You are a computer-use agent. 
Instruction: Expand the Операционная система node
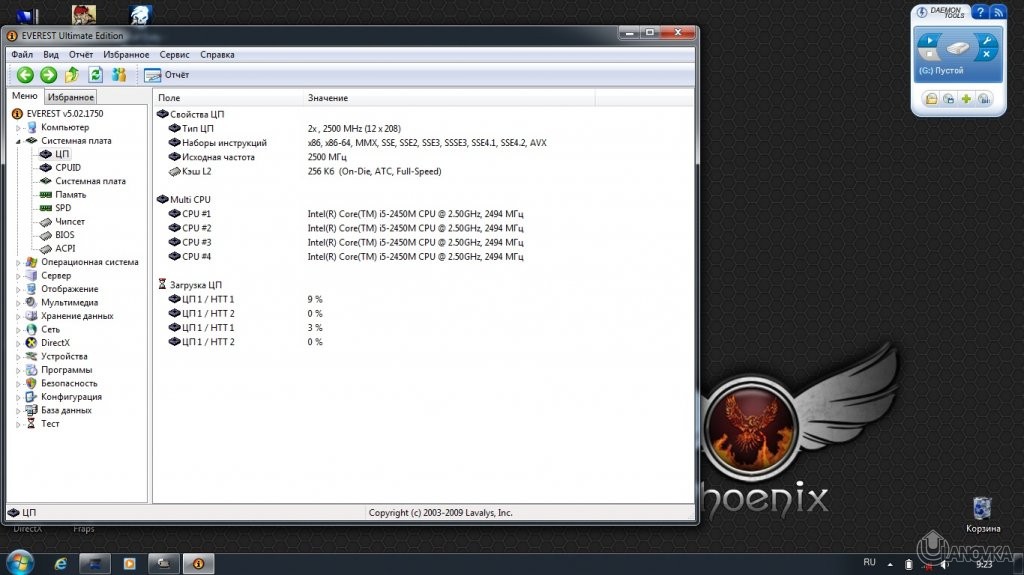[x=18, y=263]
